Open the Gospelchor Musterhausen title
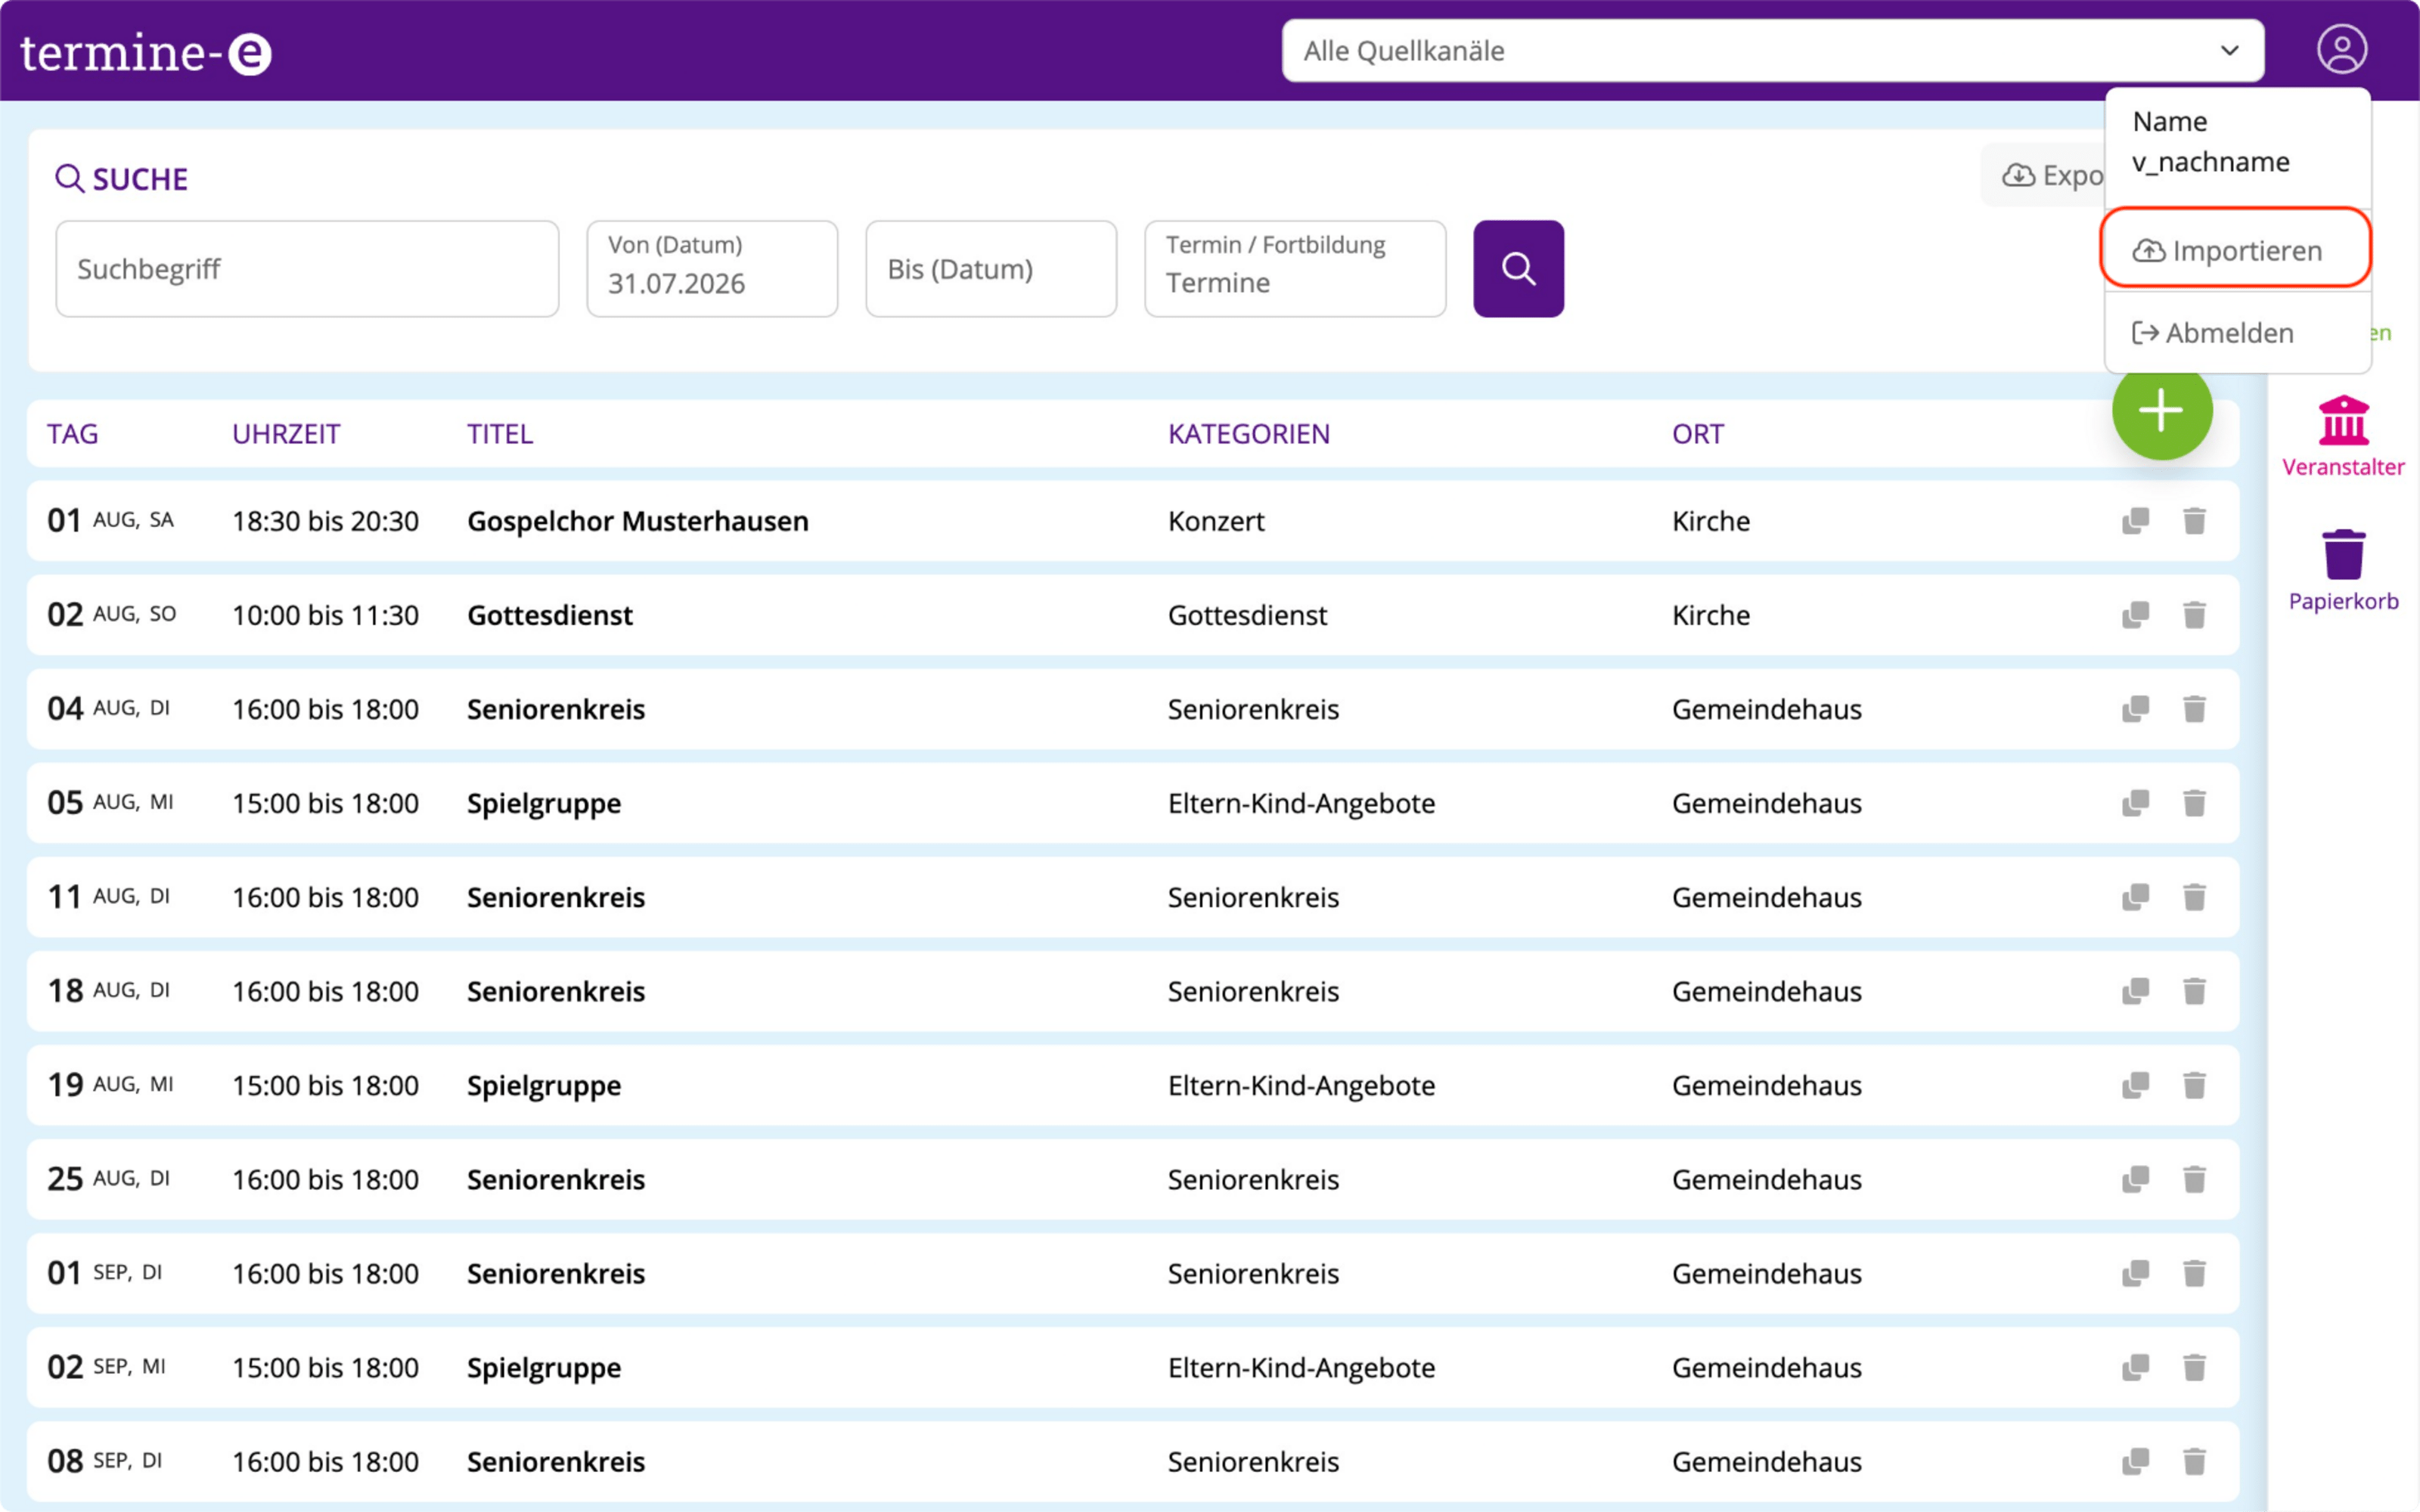Viewport: 2420px width, 1512px height. [638, 521]
